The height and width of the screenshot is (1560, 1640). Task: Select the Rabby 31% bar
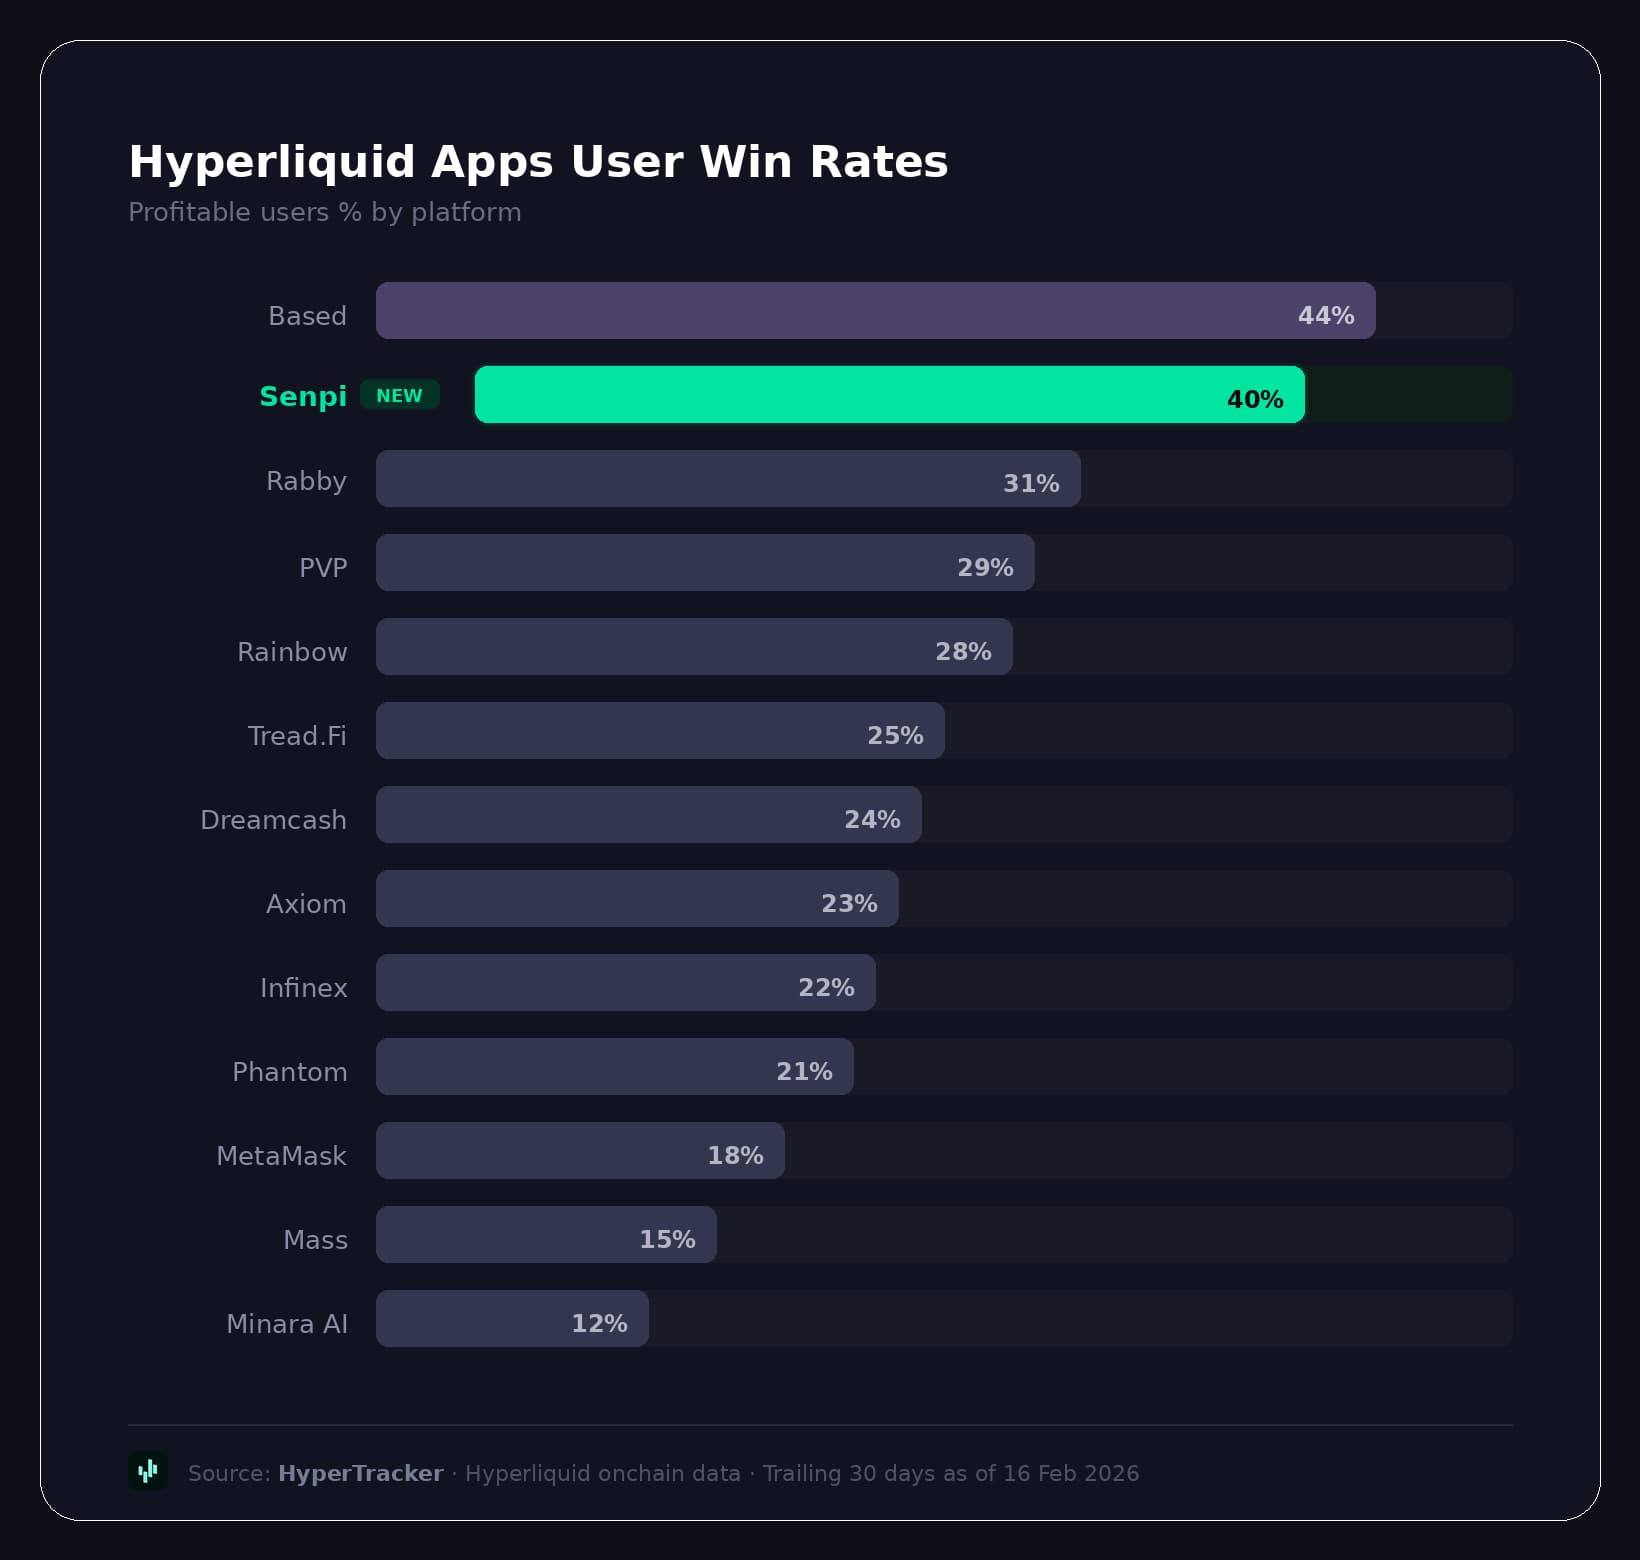pyautogui.click(x=728, y=479)
